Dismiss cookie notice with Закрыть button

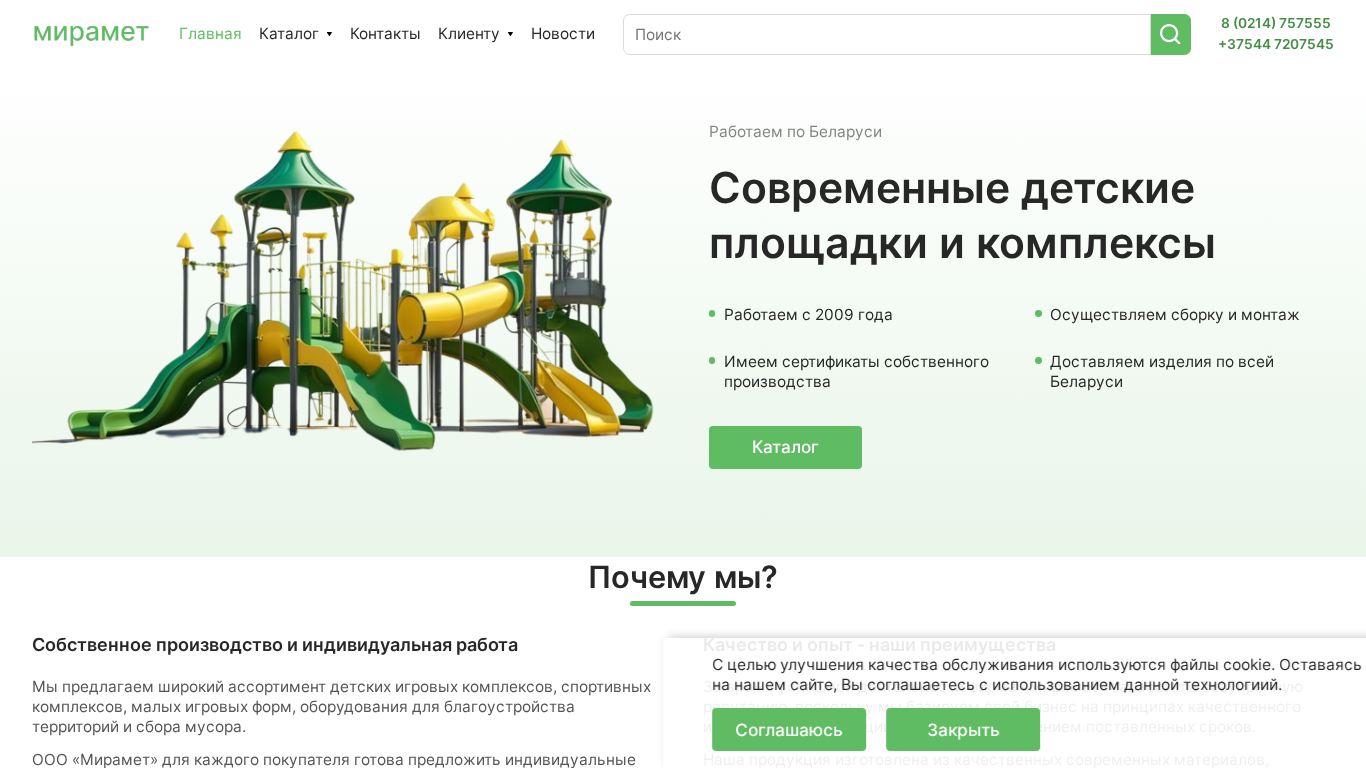click(963, 730)
